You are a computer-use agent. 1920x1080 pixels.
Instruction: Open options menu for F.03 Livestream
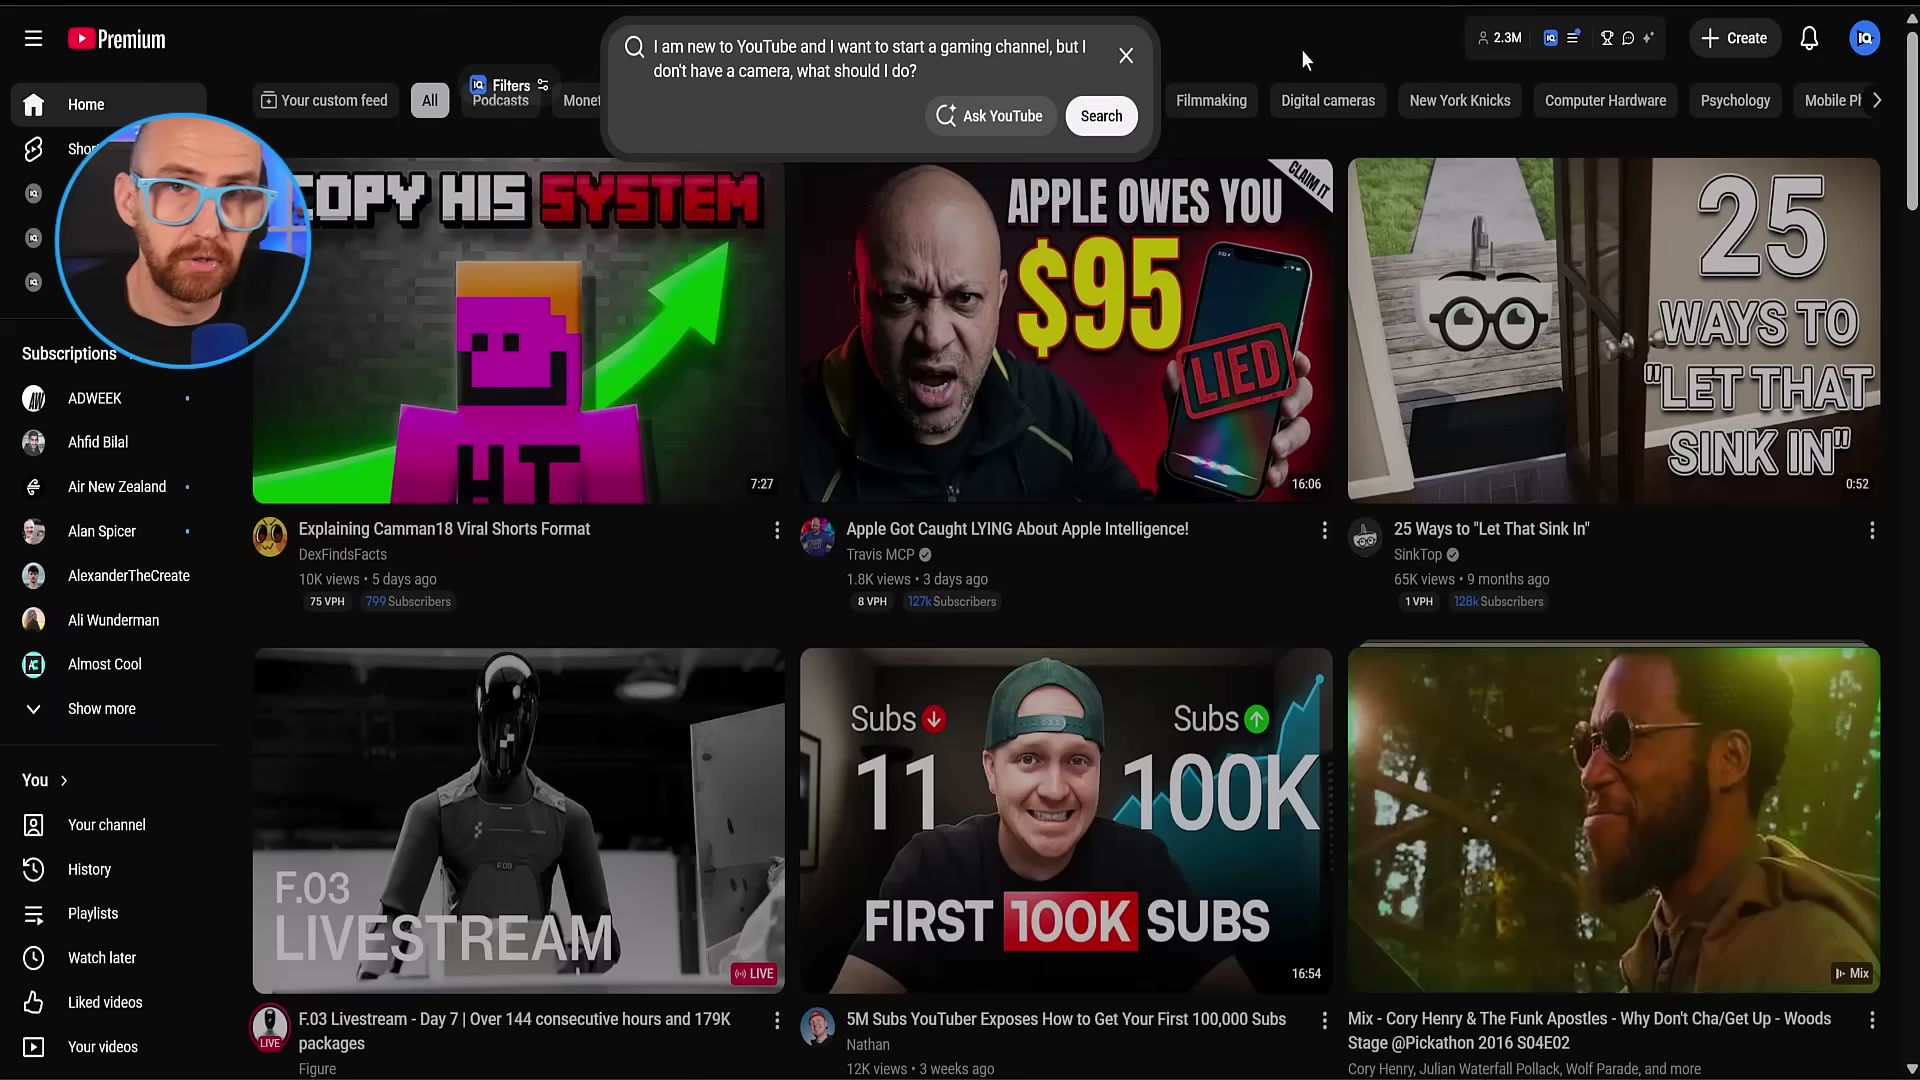click(x=777, y=1020)
